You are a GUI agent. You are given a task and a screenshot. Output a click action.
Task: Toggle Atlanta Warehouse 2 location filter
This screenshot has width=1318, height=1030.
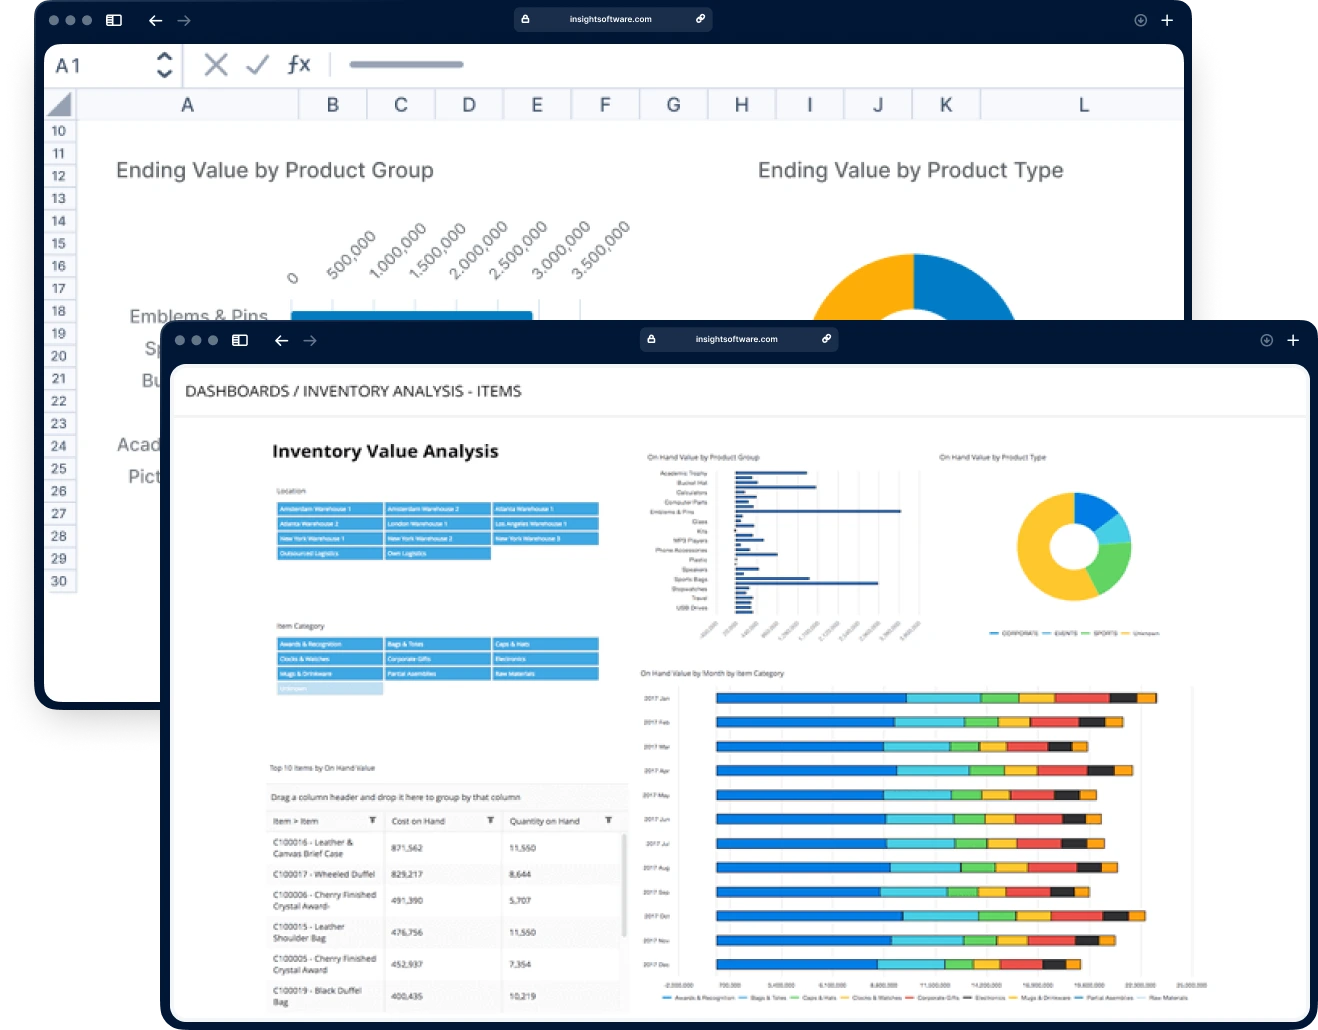[x=330, y=524]
